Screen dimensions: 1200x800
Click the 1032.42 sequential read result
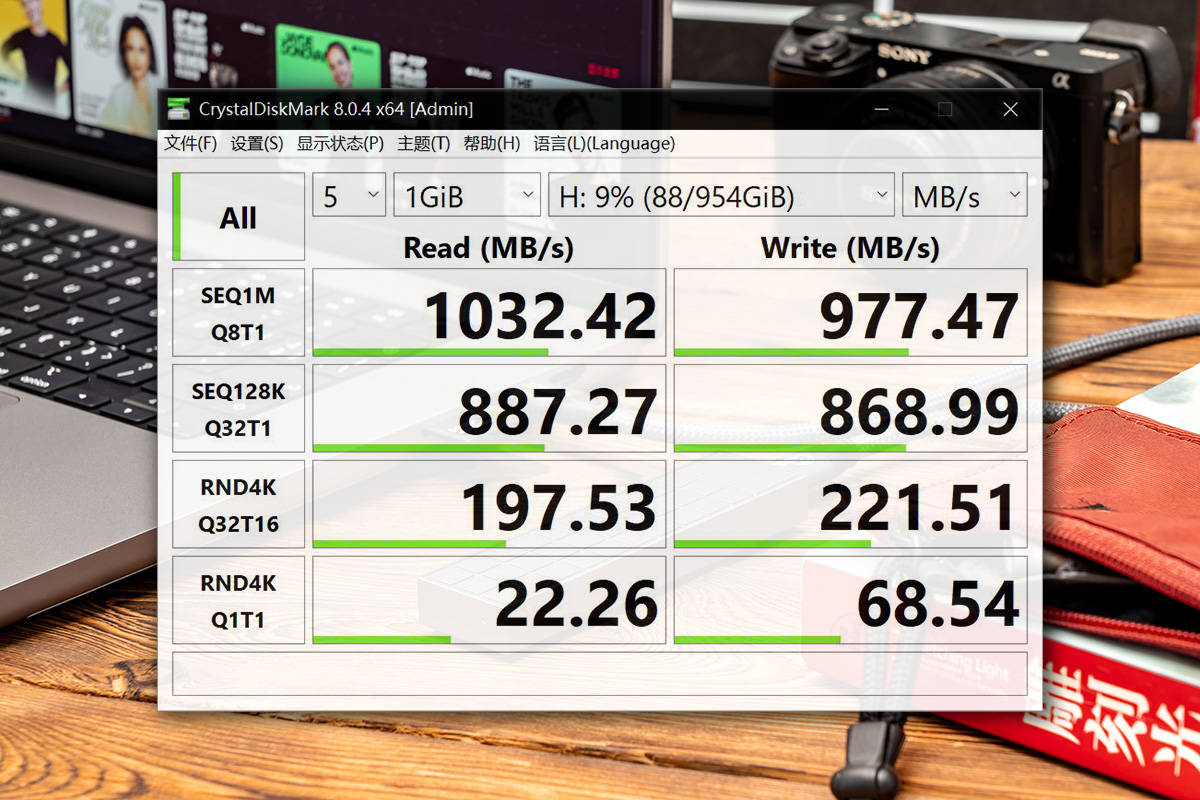pos(489,313)
